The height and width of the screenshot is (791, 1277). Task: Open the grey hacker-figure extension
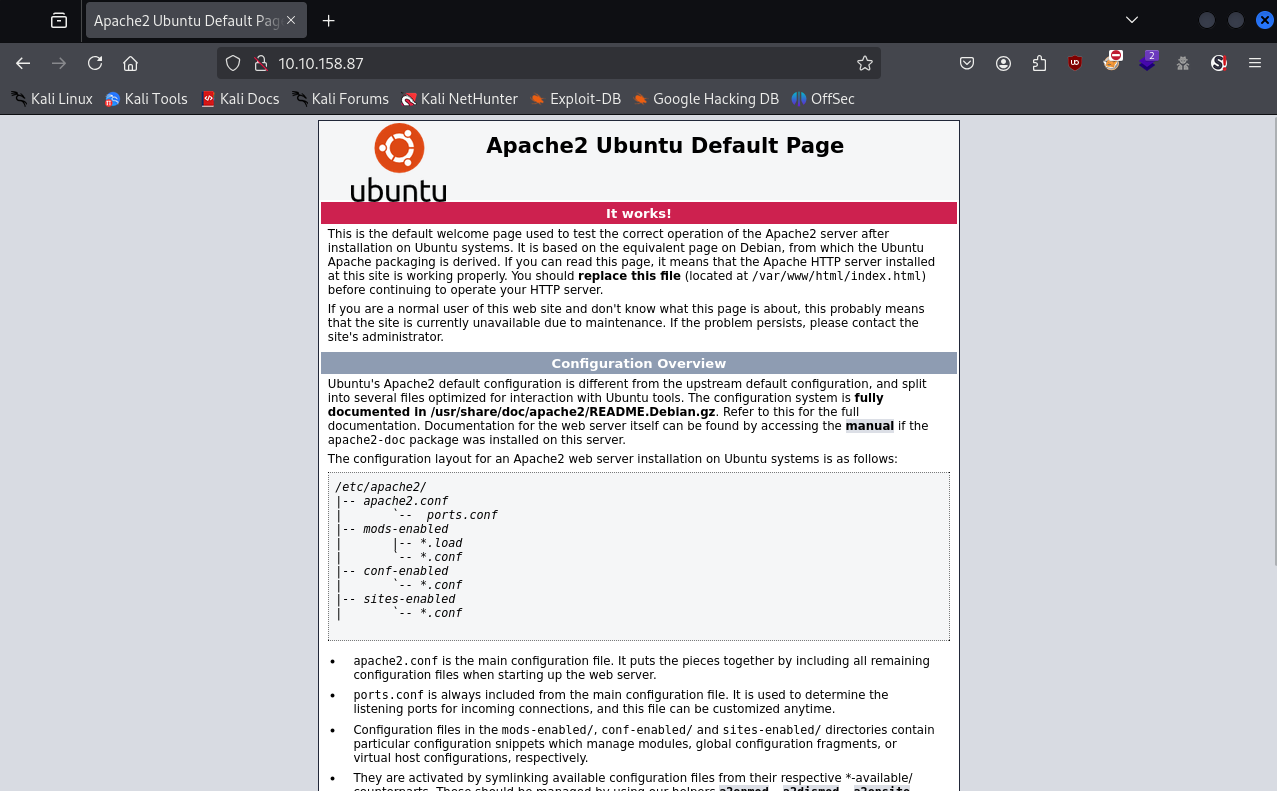(x=1183, y=63)
